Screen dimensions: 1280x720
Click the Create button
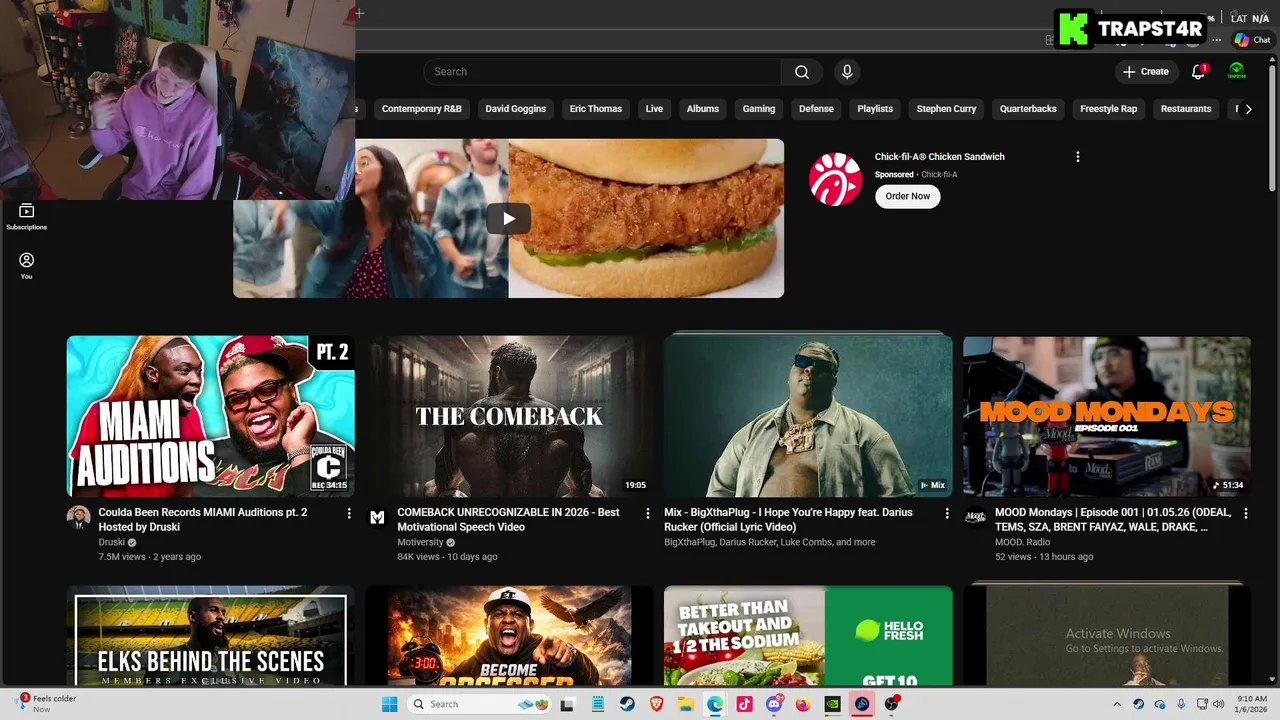point(1146,72)
